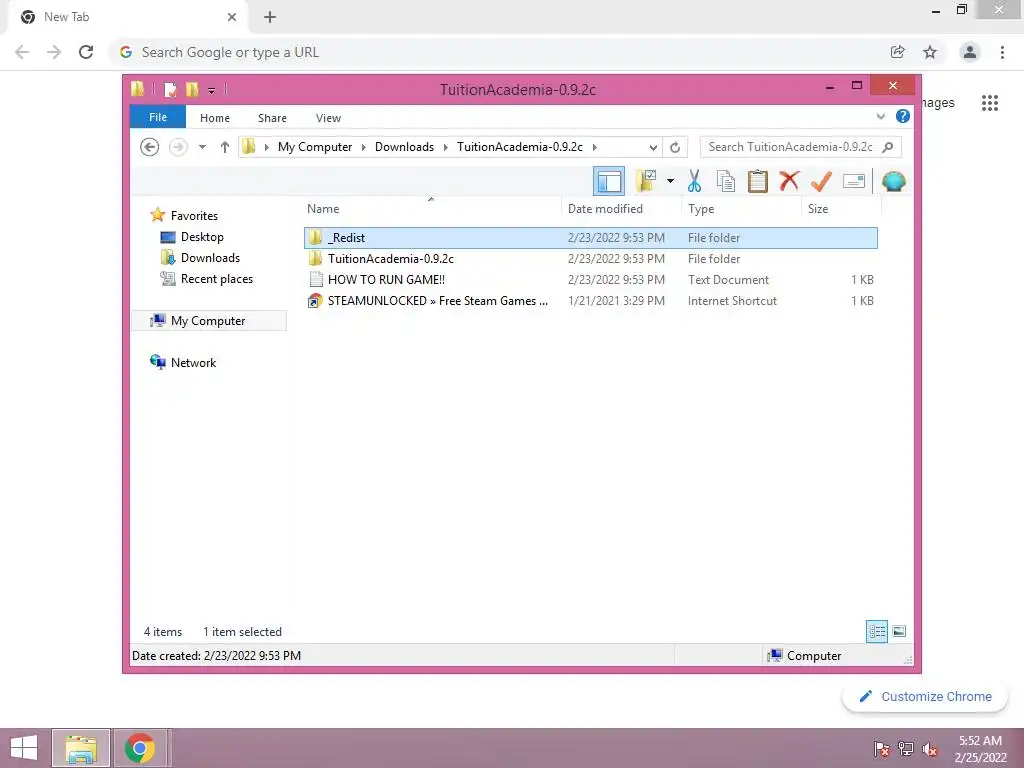The width and height of the screenshot is (1024, 768).
Task: Click the new folder toolbar icon
Action: click(647, 181)
